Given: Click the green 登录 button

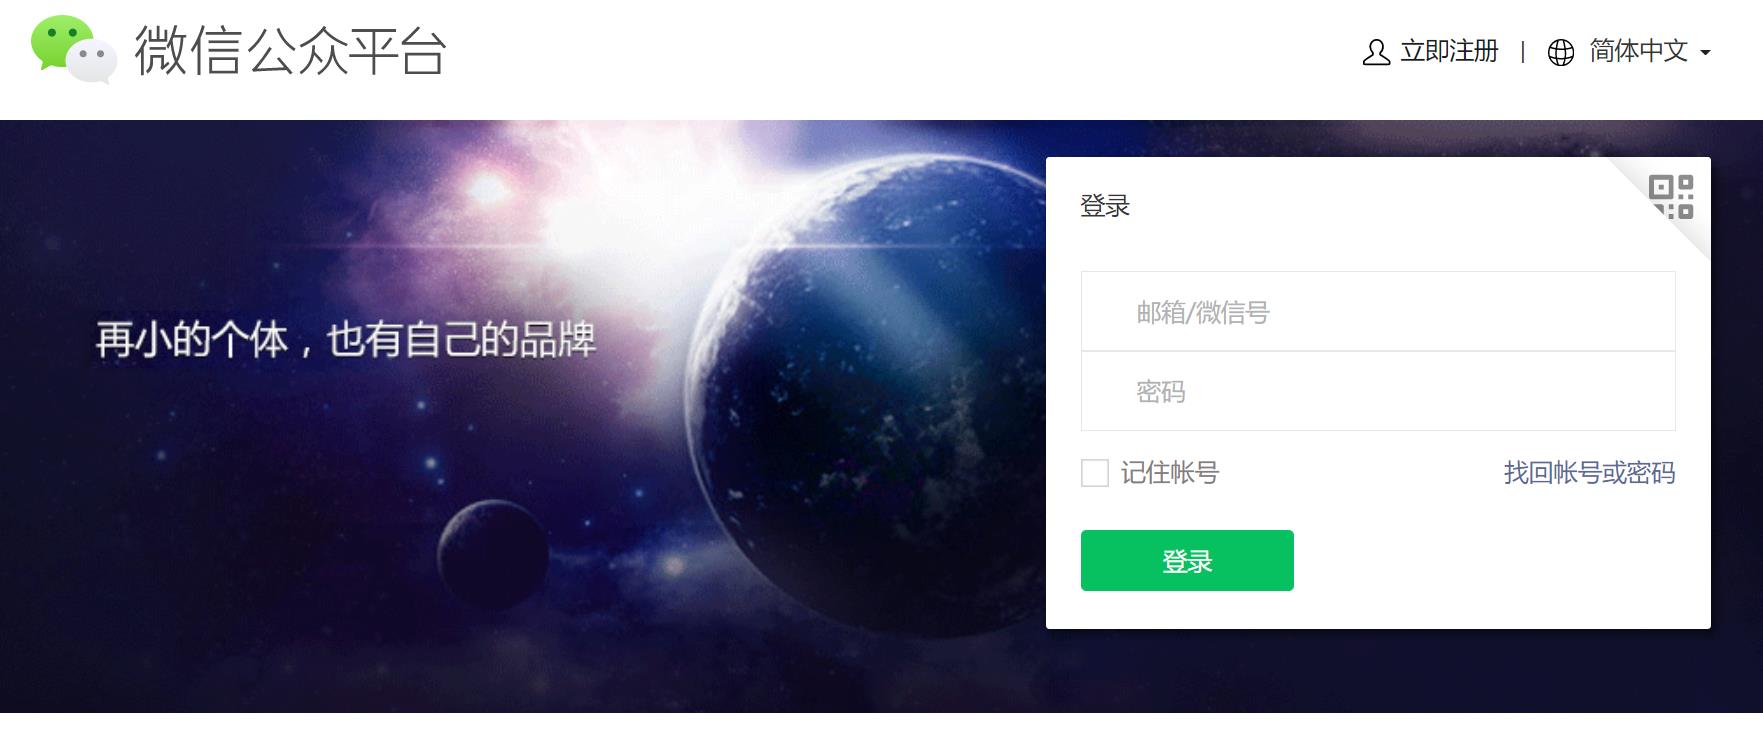Looking at the screenshot, I should click(1187, 560).
